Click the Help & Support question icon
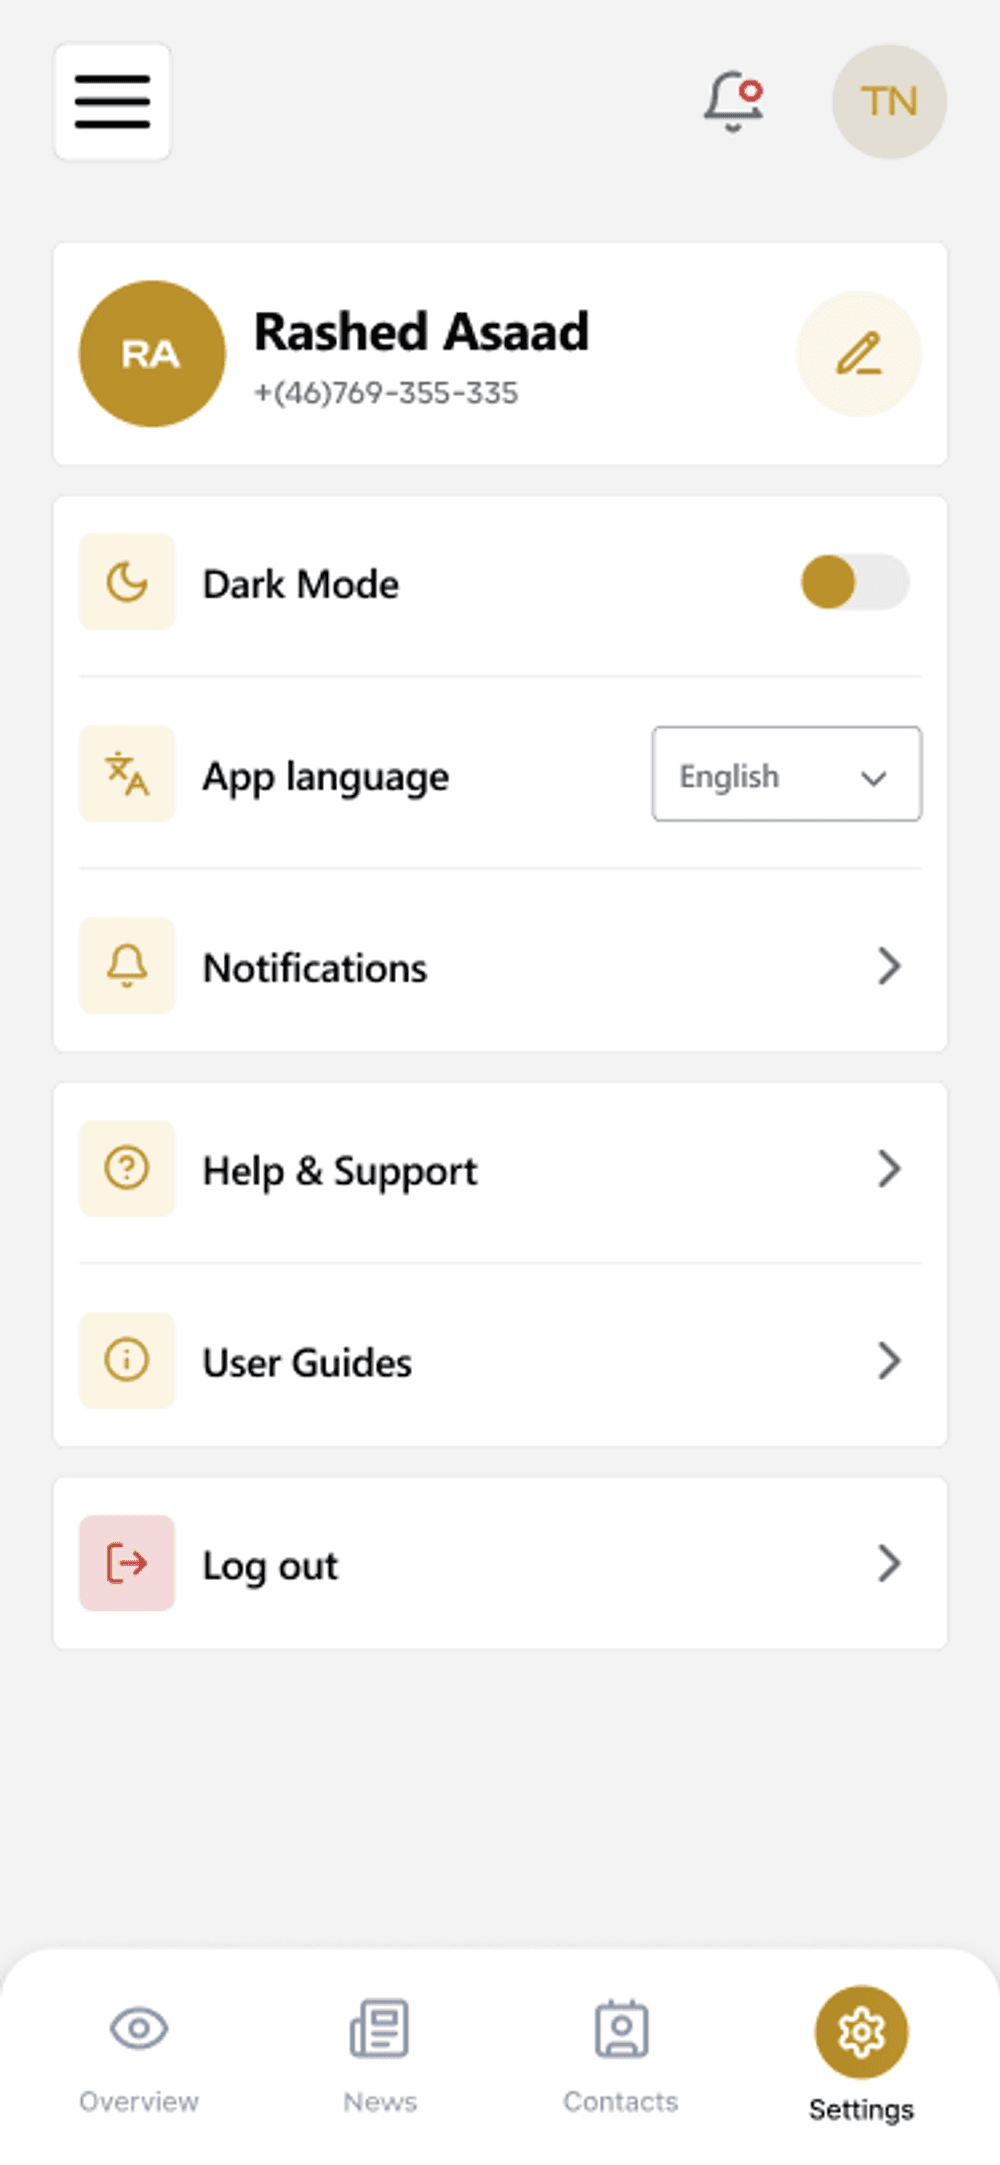1000x2165 pixels. (127, 1168)
